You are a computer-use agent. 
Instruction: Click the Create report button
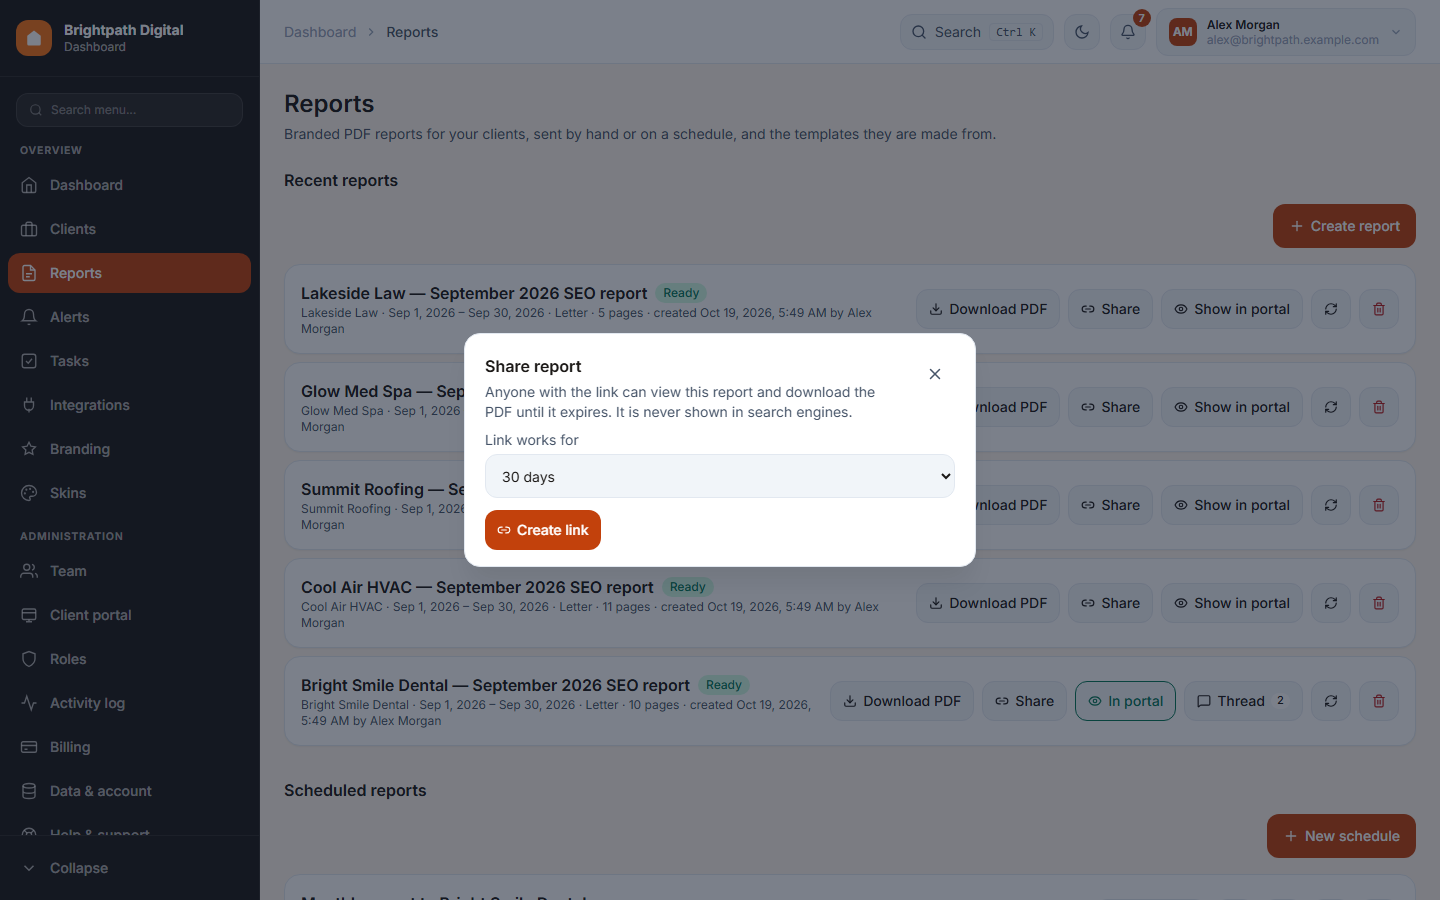[1344, 226]
